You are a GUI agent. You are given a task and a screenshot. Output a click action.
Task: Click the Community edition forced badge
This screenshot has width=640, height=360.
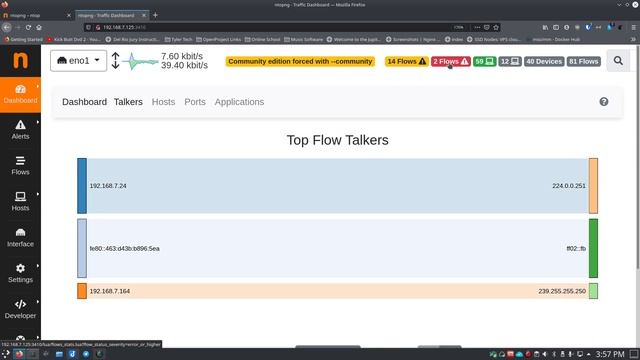click(300, 61)
